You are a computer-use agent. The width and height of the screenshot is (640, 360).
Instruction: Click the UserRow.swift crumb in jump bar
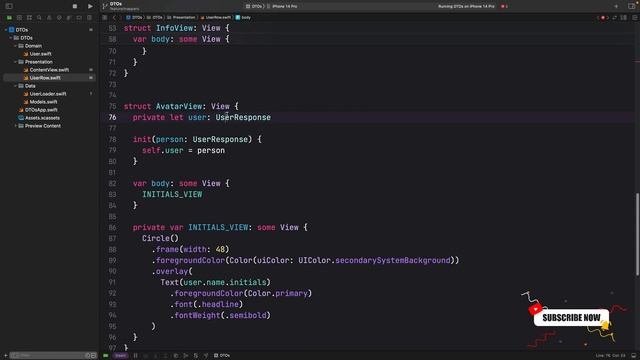(x=216, y=18)
